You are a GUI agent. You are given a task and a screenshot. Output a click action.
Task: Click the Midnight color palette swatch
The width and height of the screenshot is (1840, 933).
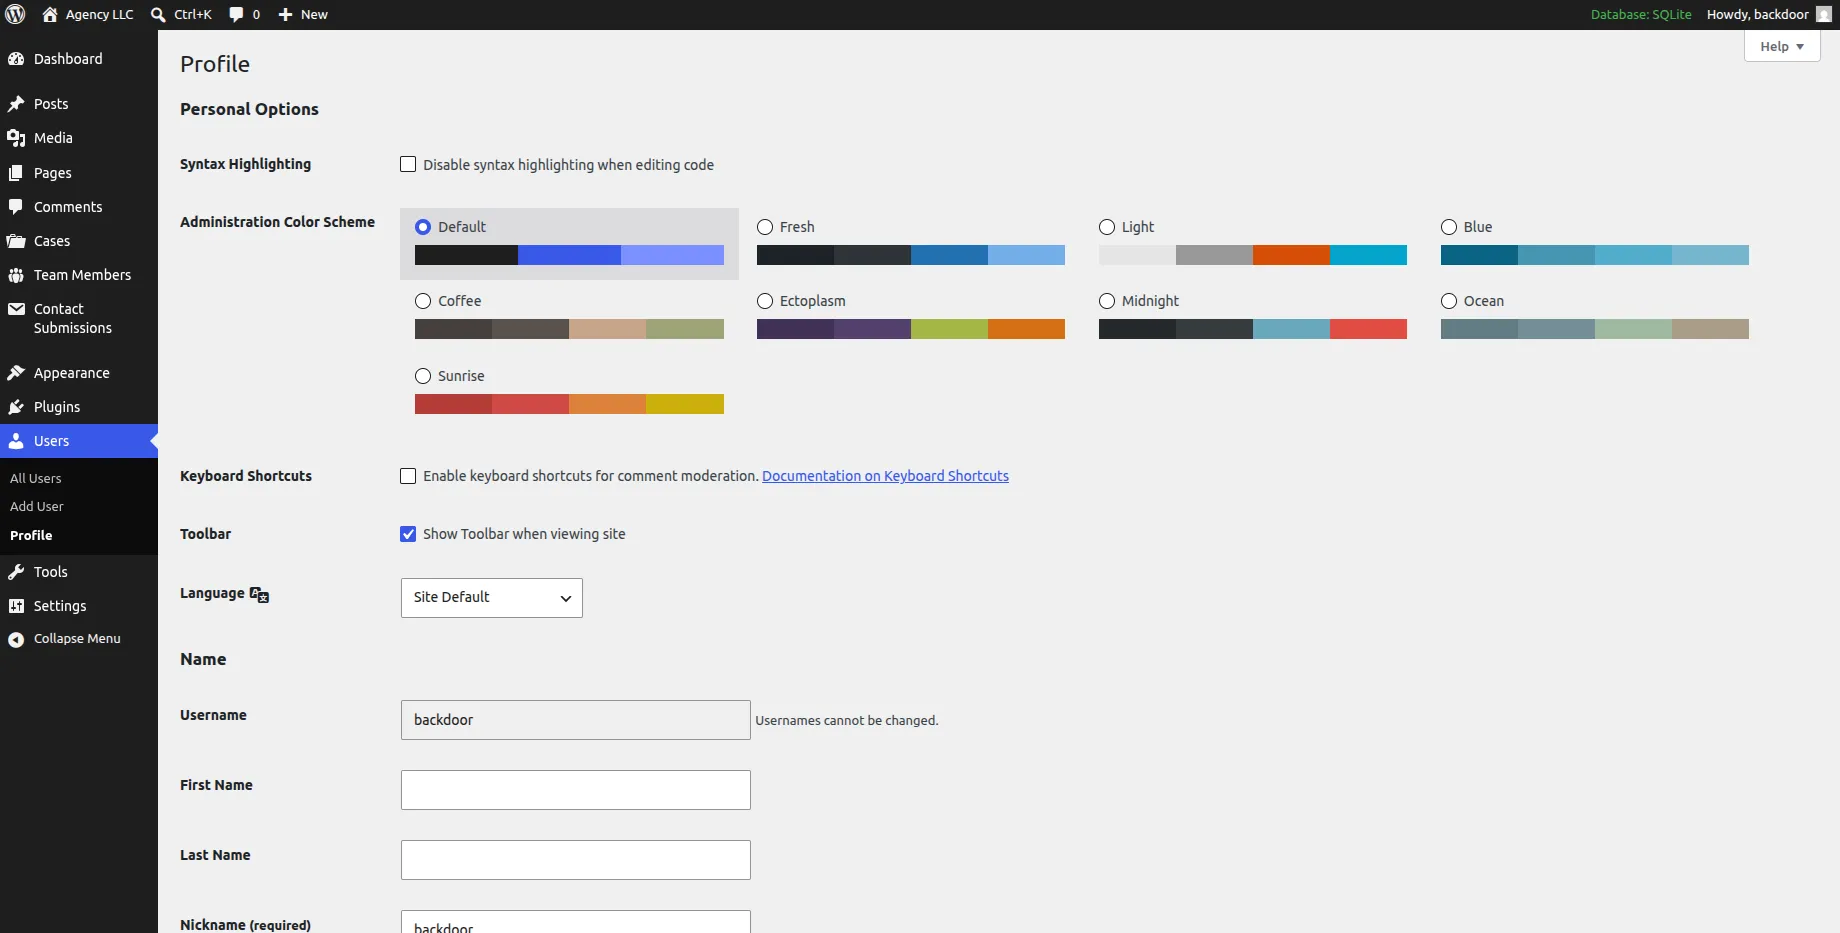[1253, 329]
